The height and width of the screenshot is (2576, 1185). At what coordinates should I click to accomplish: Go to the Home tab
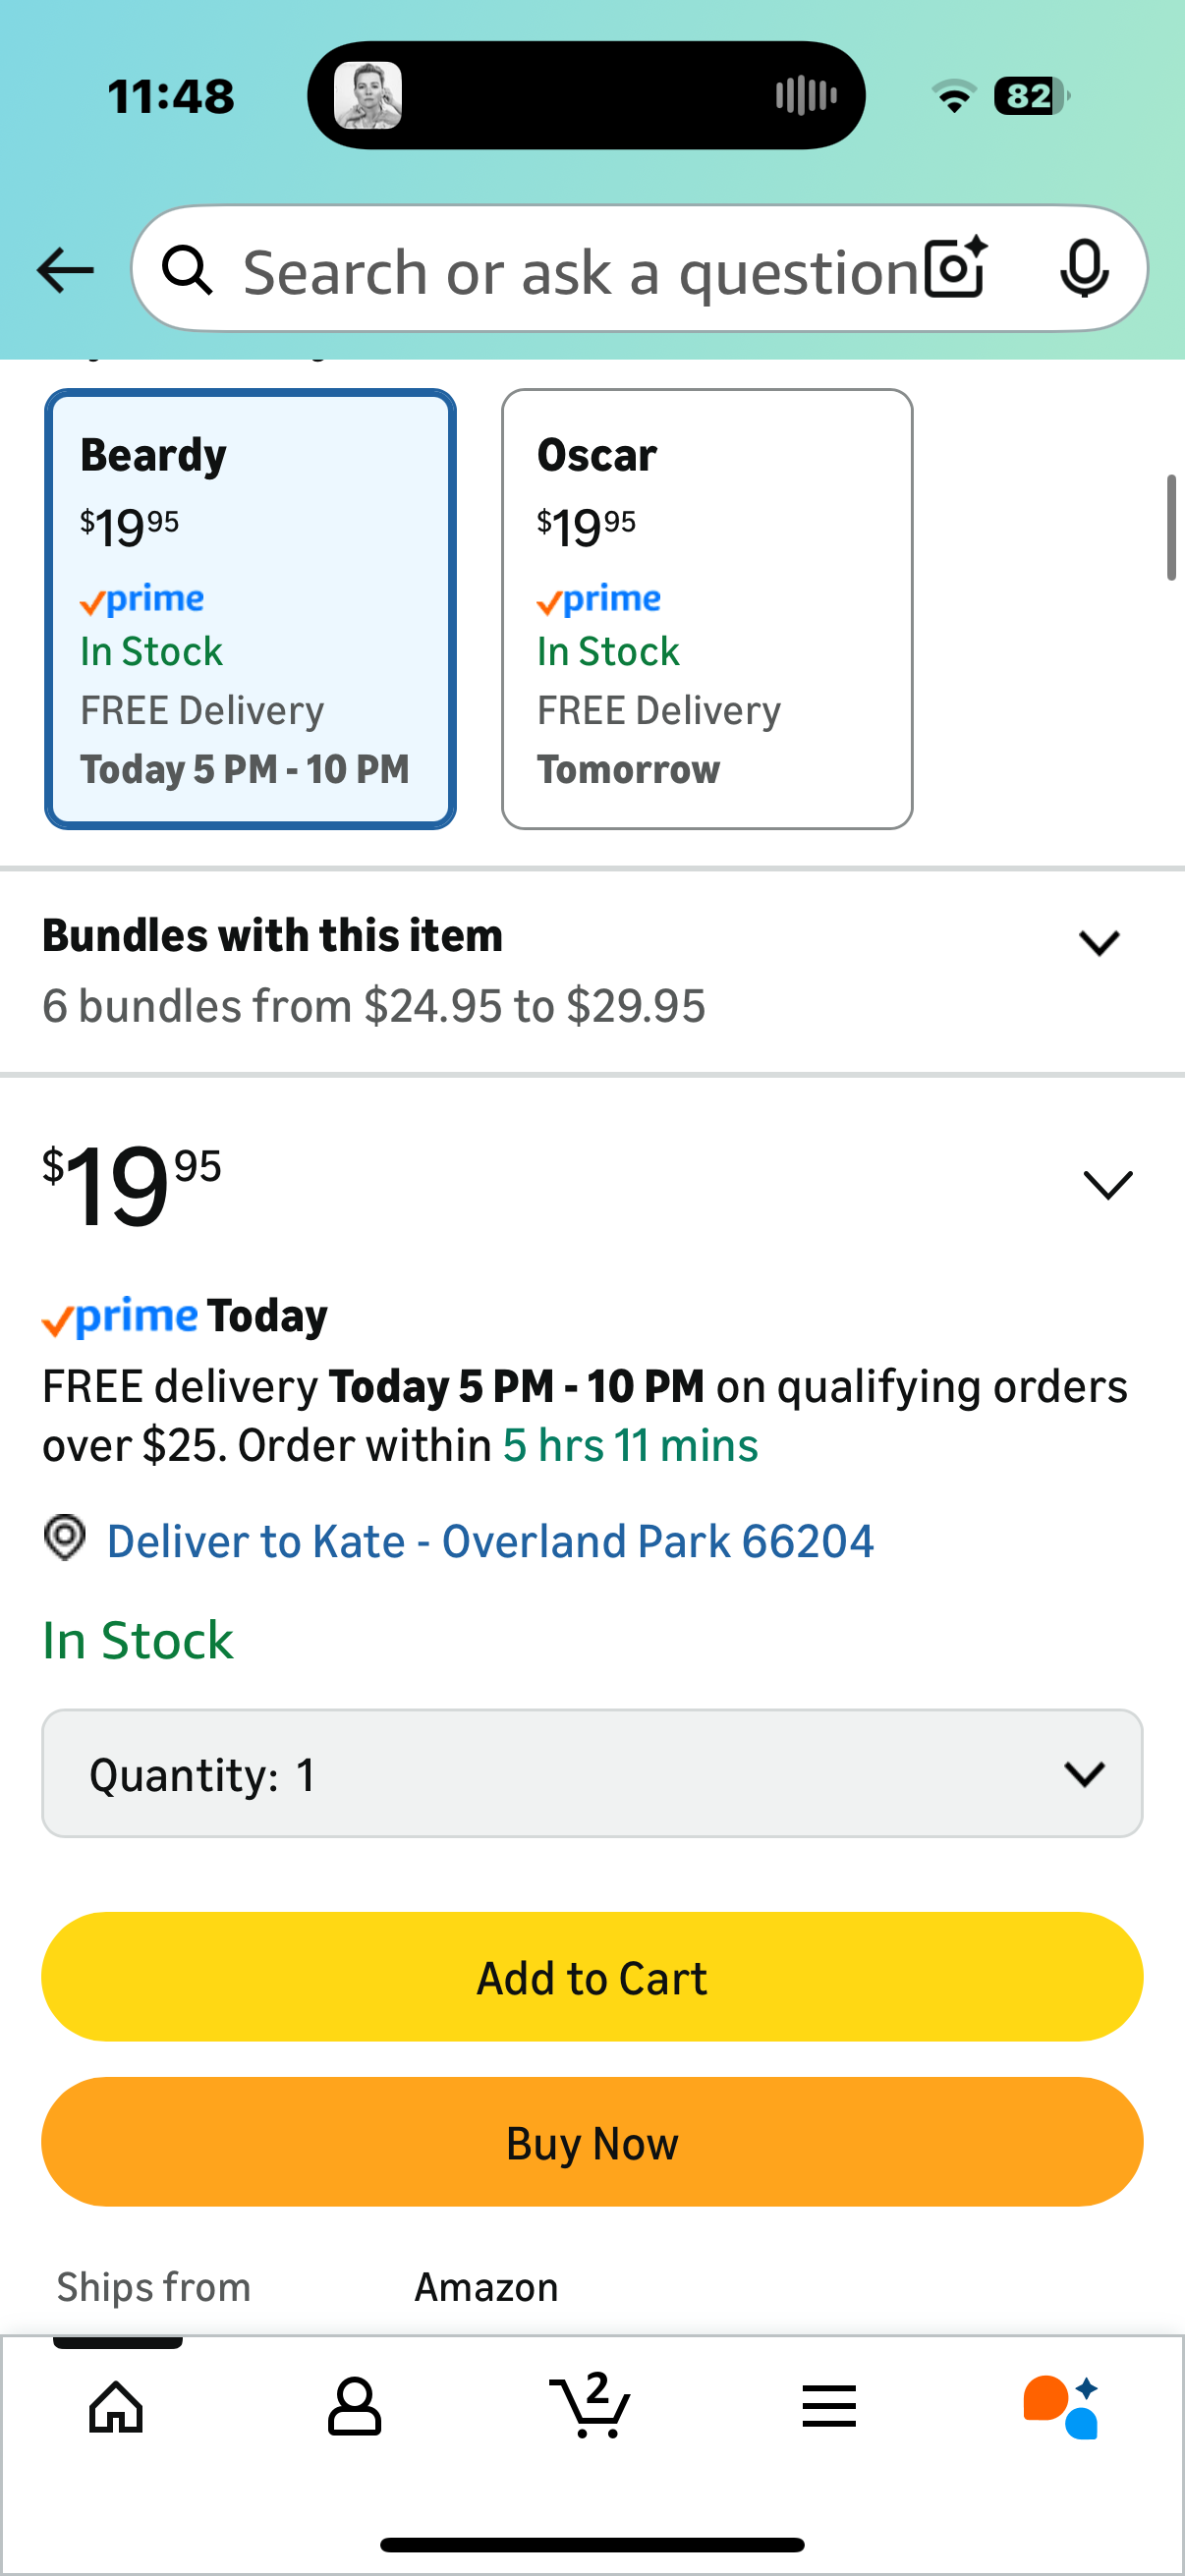pos(117,2406)
